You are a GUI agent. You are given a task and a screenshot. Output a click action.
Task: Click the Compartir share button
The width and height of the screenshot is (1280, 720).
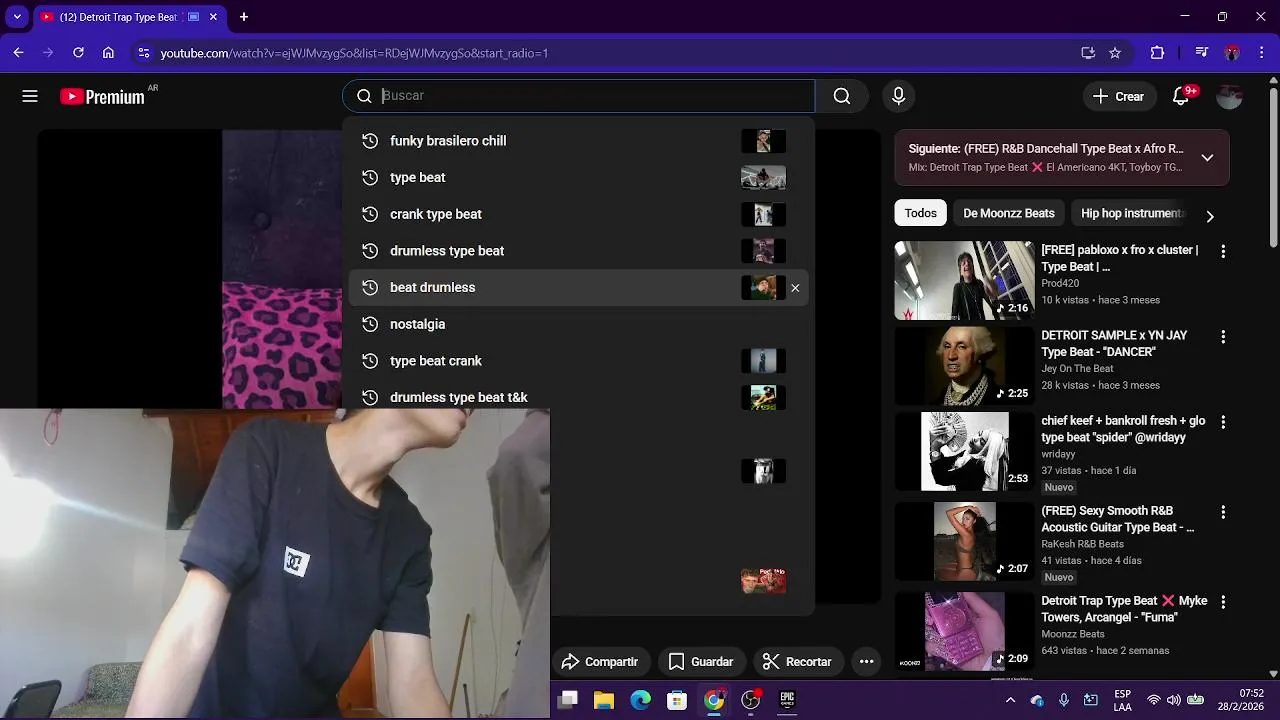pos(600,662)
